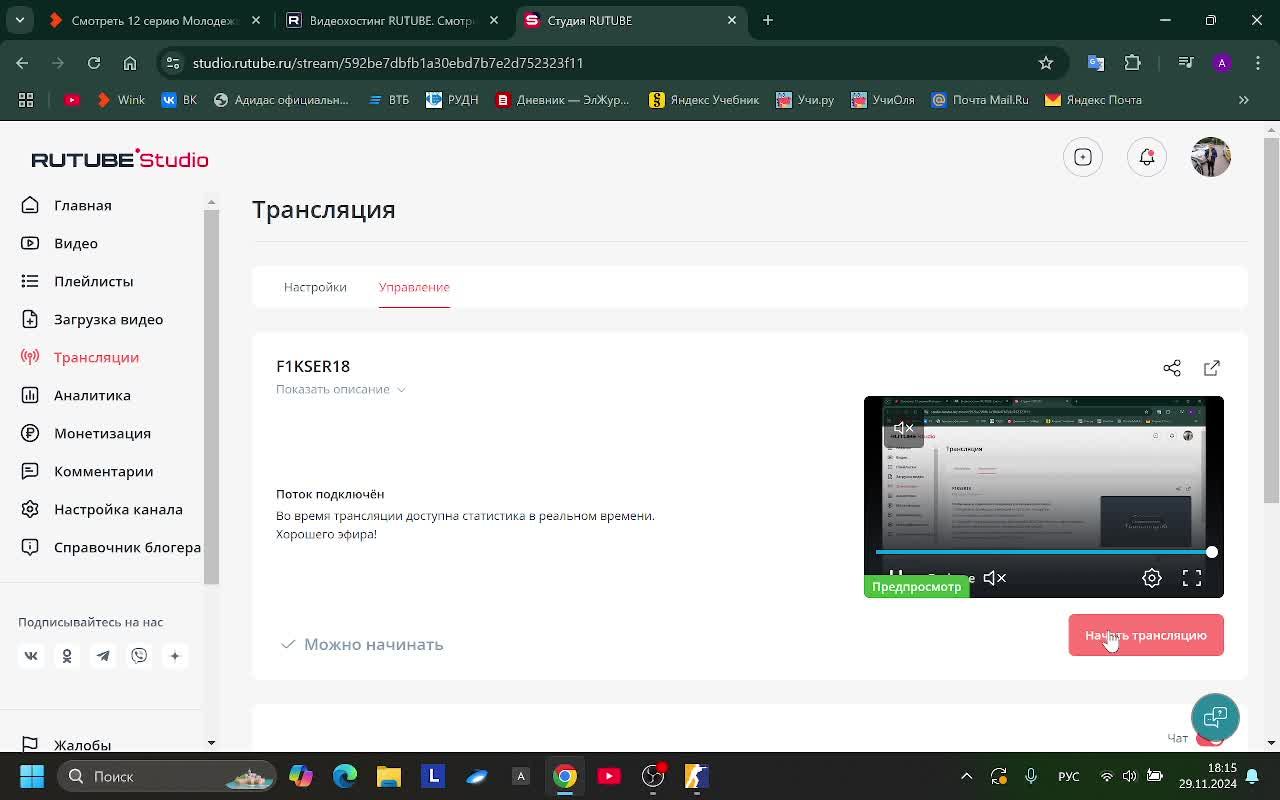Switch to the Настройки tab
The image size is (1280, 800).
point(315,287)
